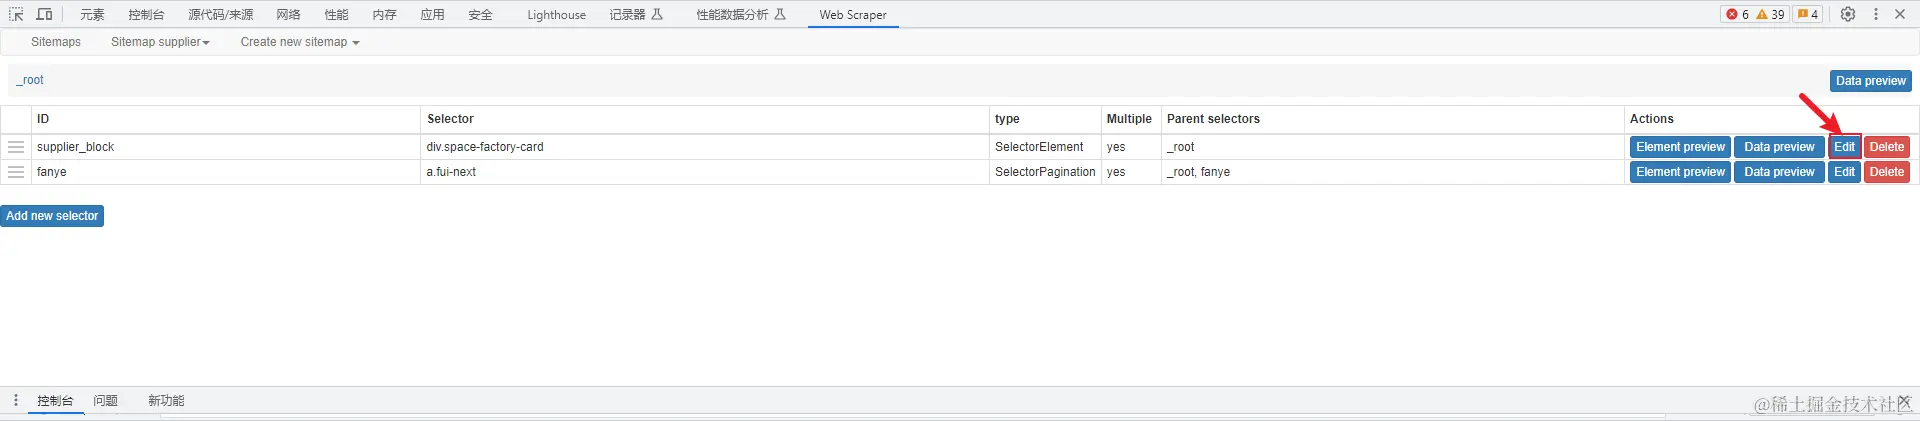Open the 记录器 tab
This screenshot has width=1920, height=421.
(636, 15)
